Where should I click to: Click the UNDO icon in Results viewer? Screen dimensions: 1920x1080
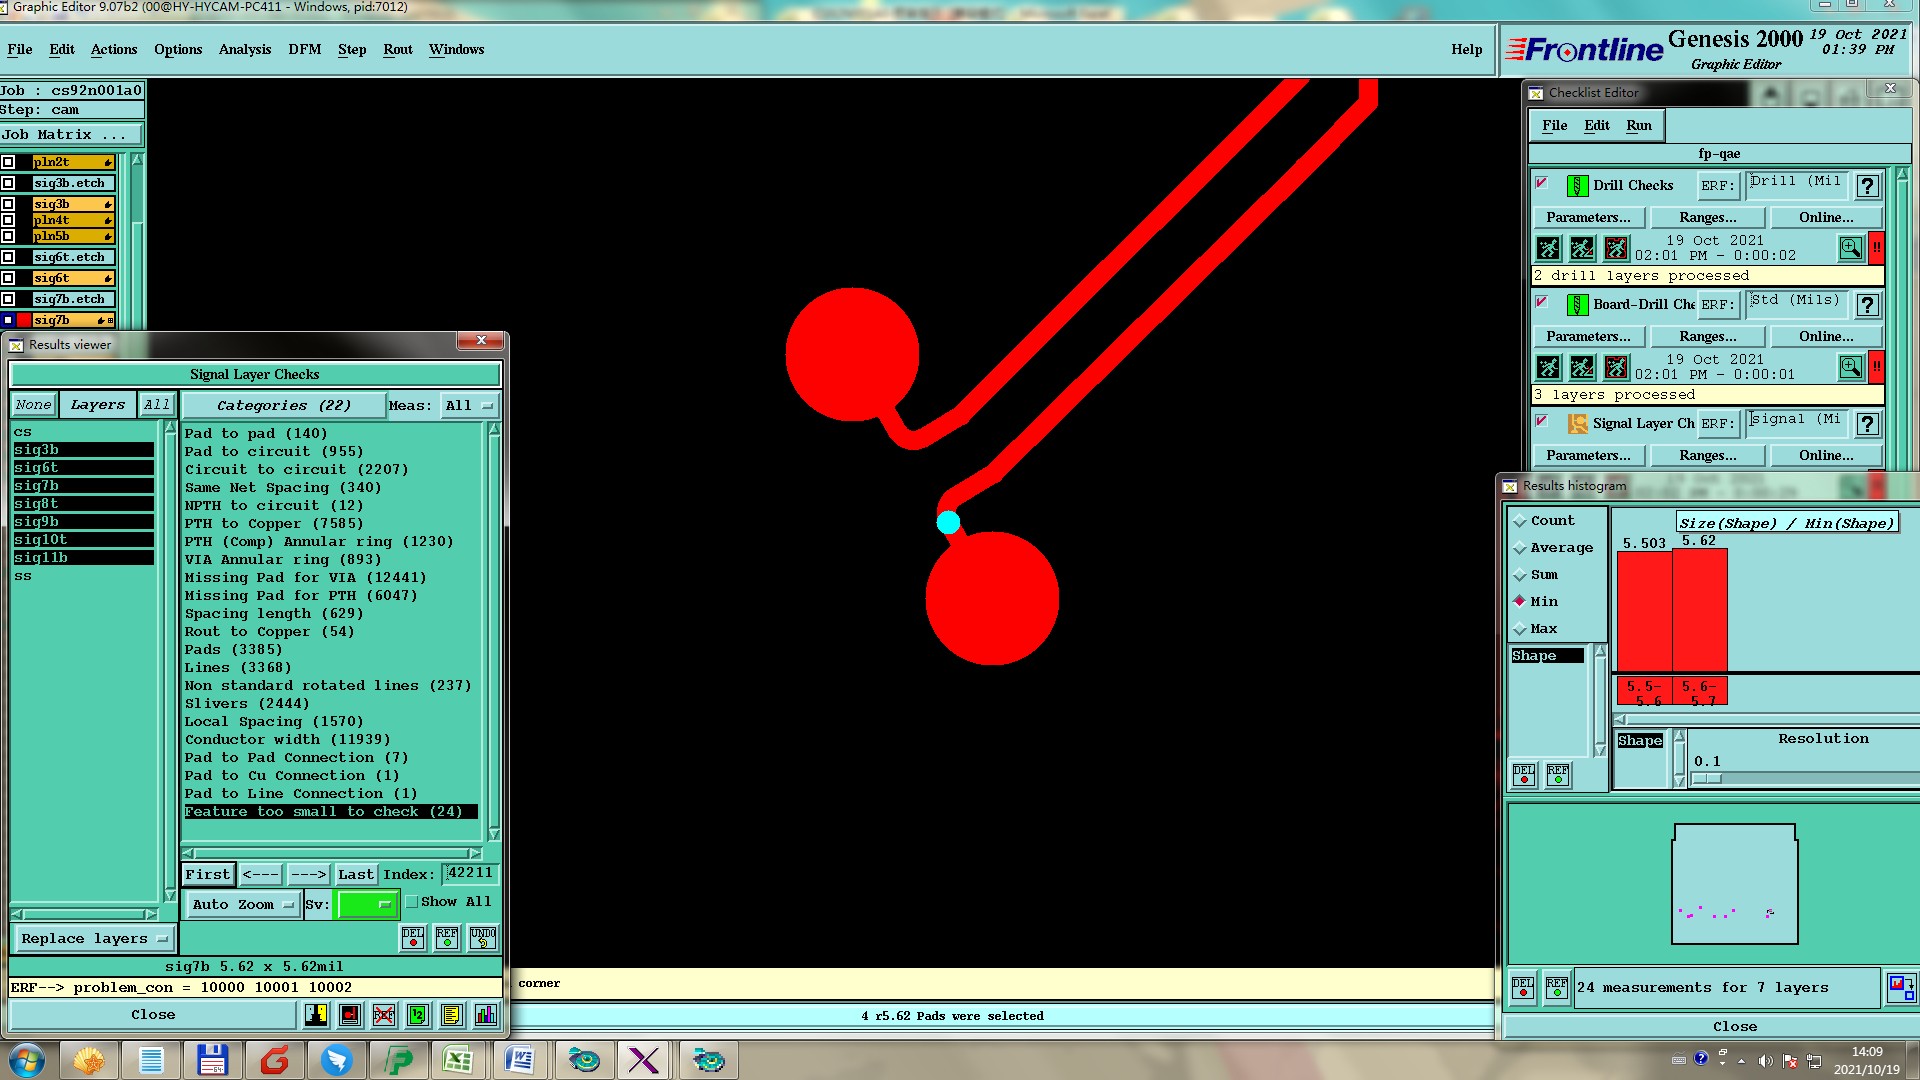click(483, 937)
